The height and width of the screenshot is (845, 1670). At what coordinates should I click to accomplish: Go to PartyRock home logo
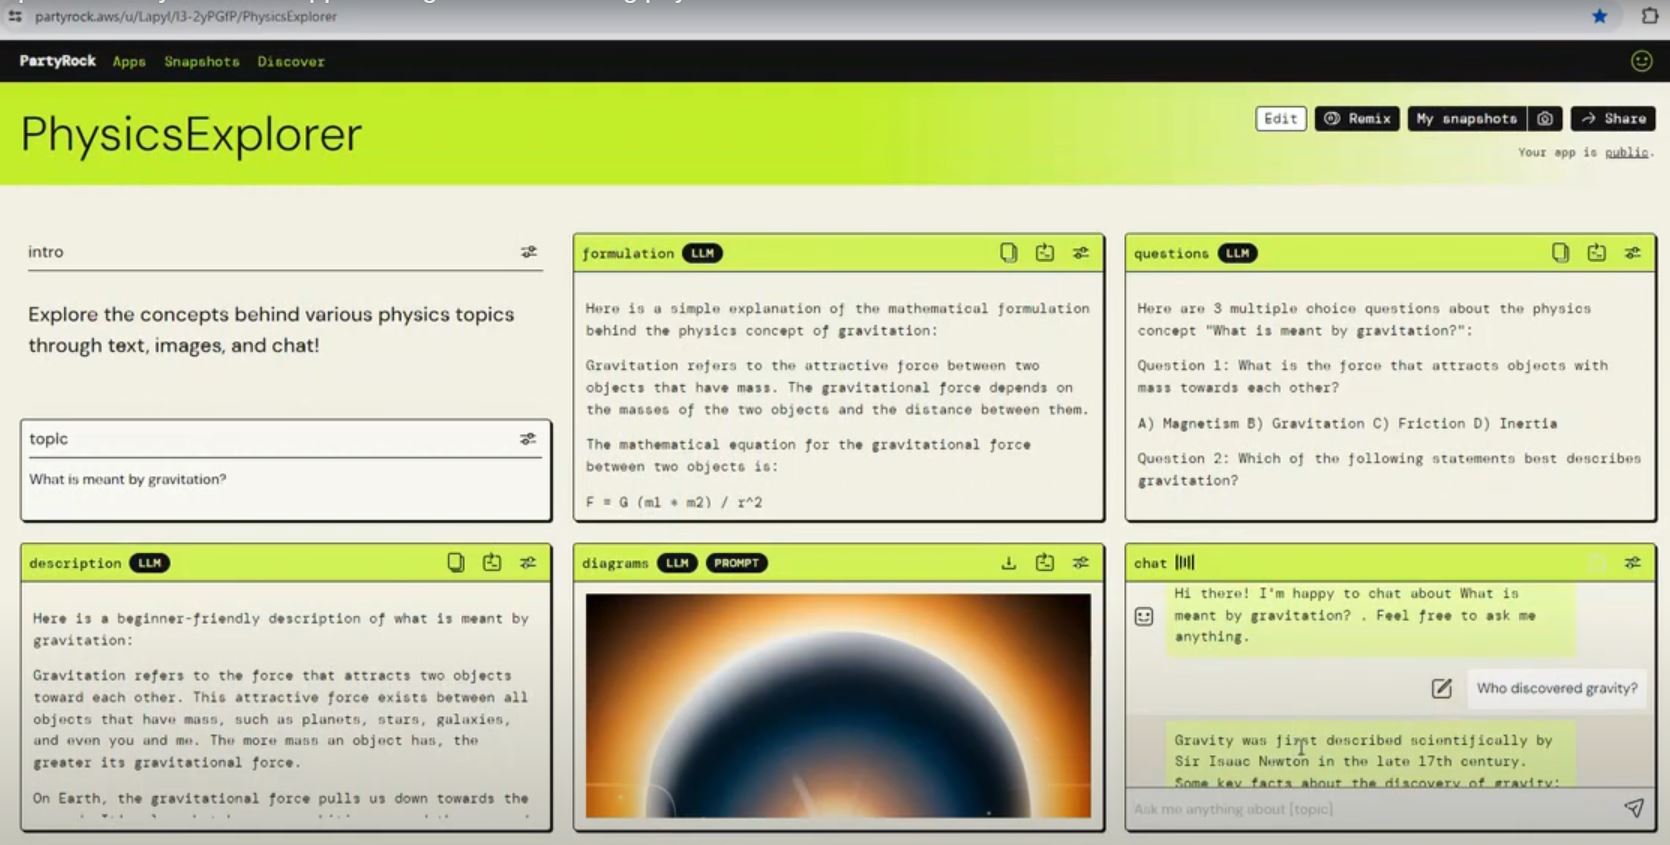pyautogui.click(x=57, y=61)
